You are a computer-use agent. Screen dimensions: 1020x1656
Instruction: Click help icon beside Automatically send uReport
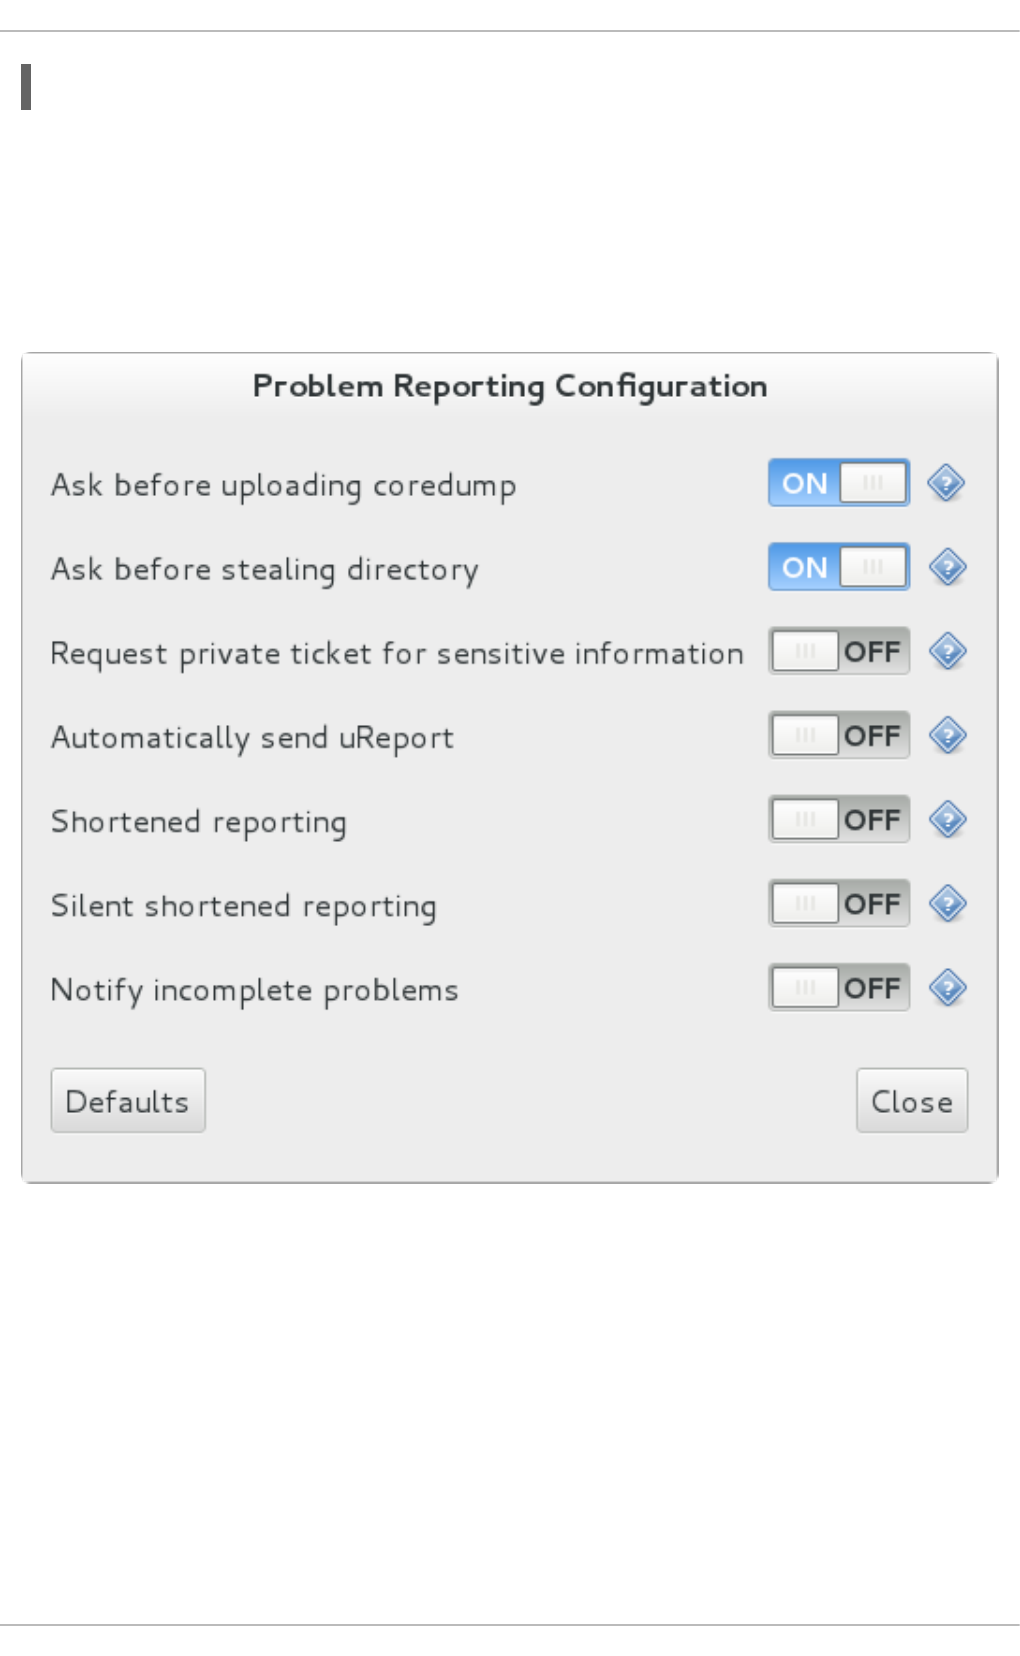(x=946, y=736)
